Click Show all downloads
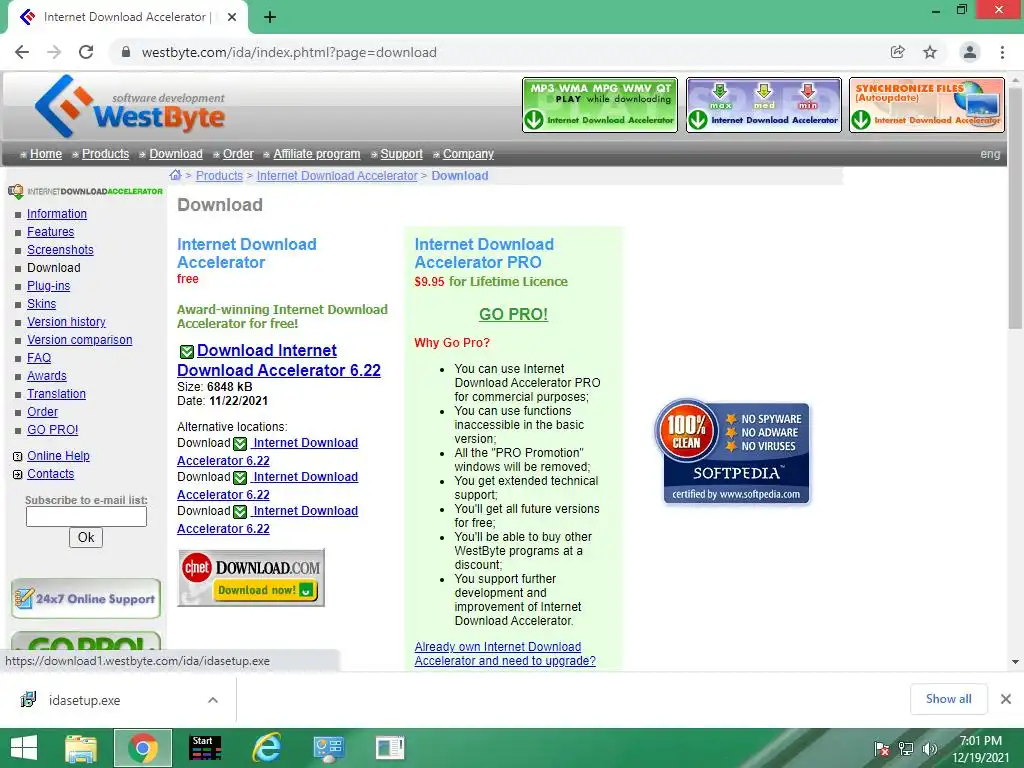The image size is (1024, 768). [x=948, y=699]
